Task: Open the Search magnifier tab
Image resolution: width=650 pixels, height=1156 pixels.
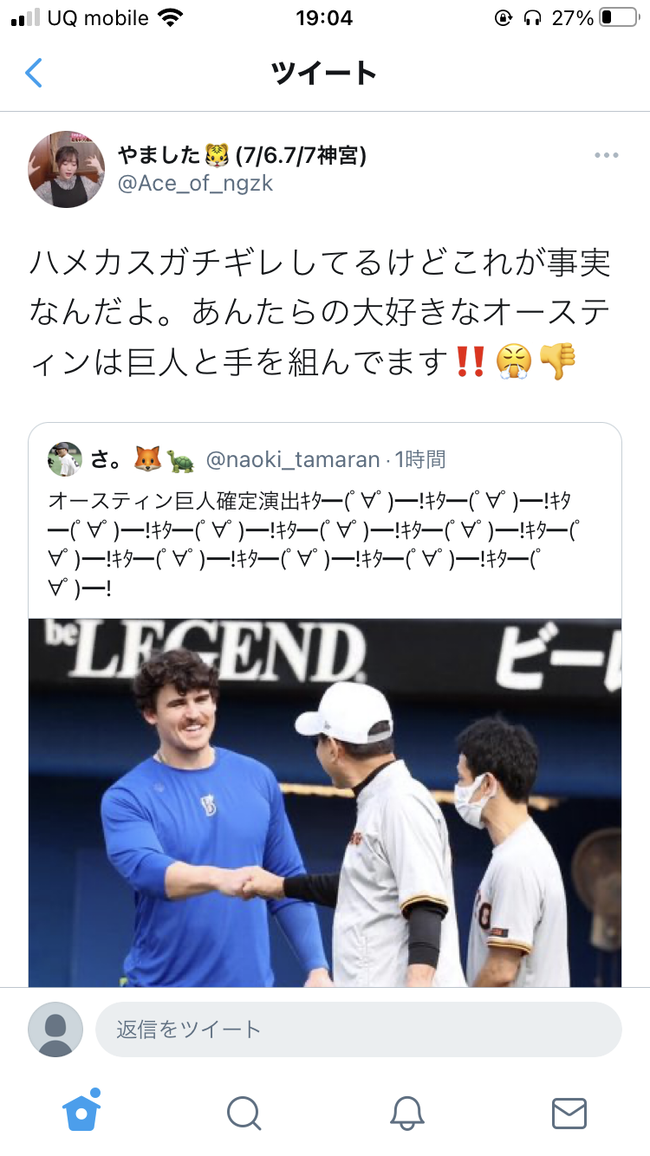Action: pyautogui.click(x=244, y=1113)
